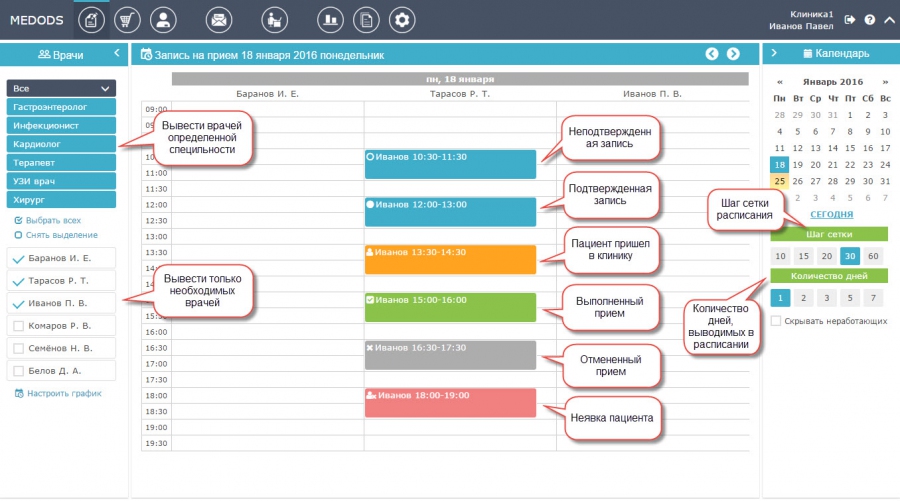This screenshot has width=900, height=501.
Task: Set grid step to 10 minutes
Action: point(780,256)
